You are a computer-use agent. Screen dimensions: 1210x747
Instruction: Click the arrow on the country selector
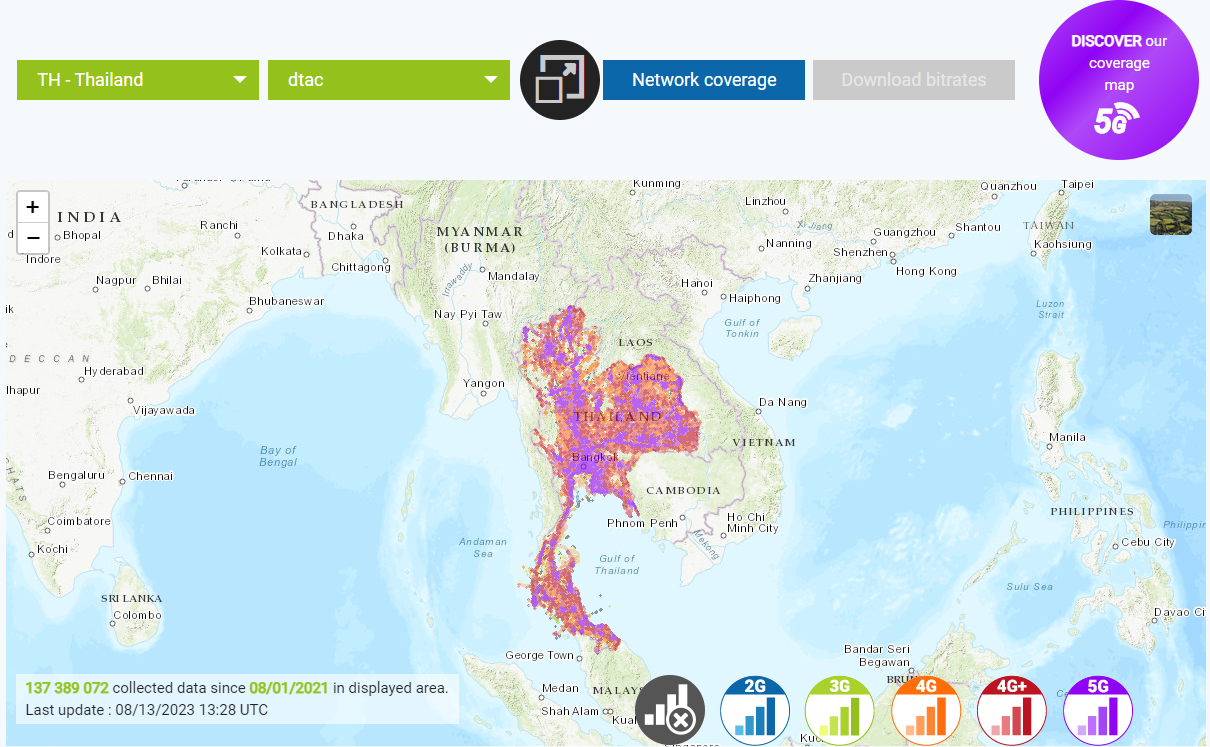(x=240, y=80)
